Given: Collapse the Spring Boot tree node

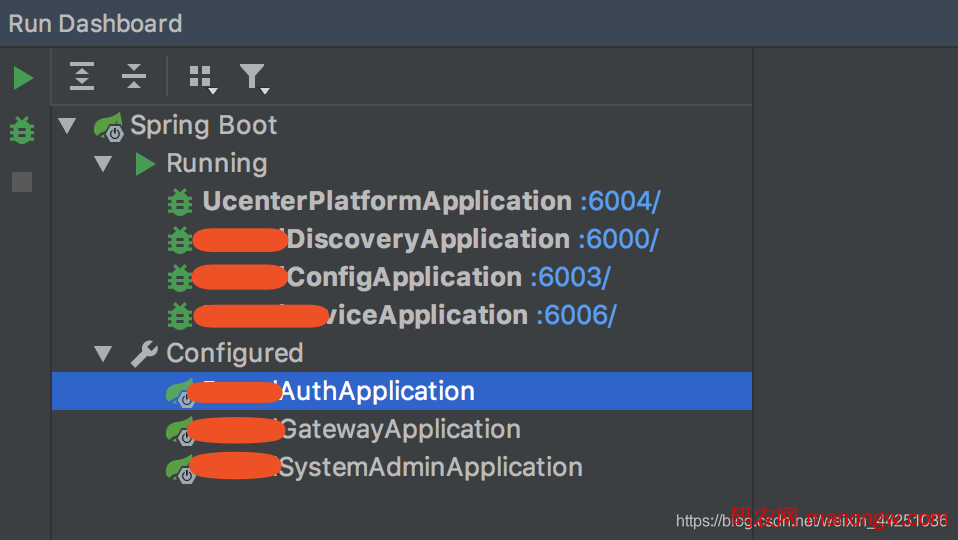Looking at the screenshot, I should pyautogui.click(x=67, y=126).
